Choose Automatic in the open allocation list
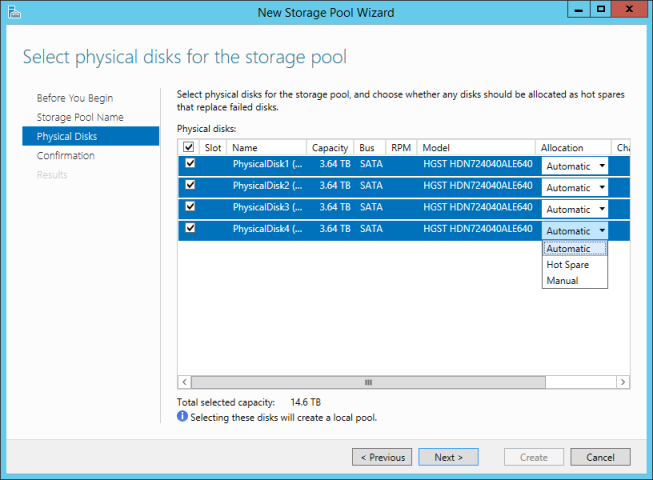 pos(575,249)
